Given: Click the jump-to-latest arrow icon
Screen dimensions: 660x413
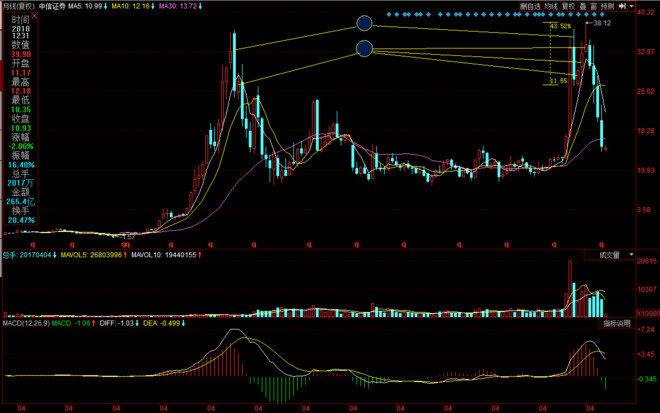Looking at the screenshot, I should tap(622, 6).
